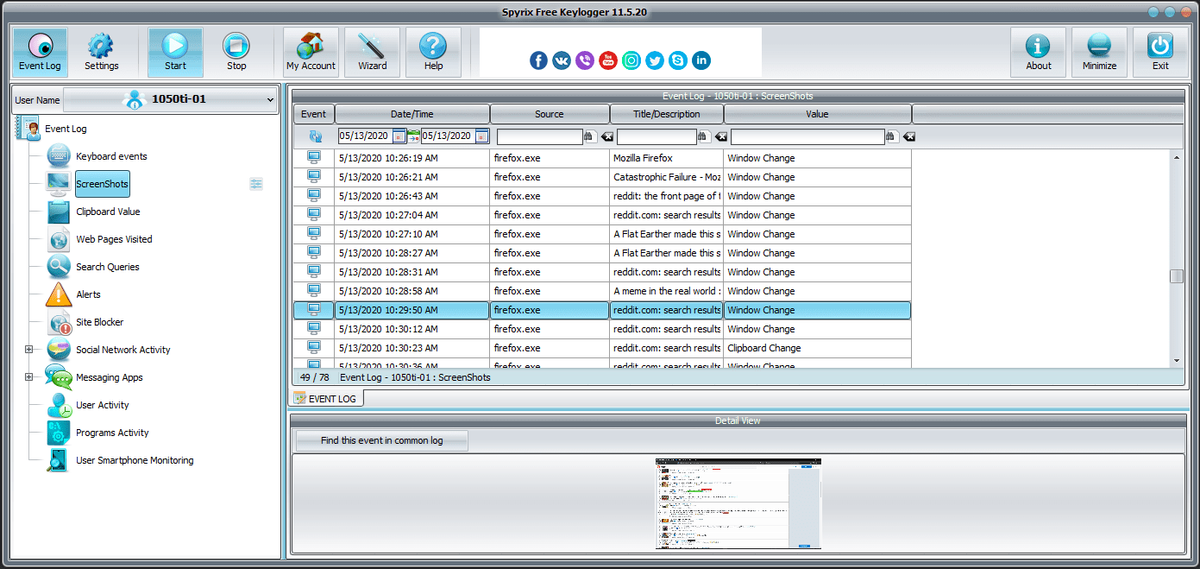Click the Minimize toolbar button
The image size is (1200, 569).
(1099, 52)
